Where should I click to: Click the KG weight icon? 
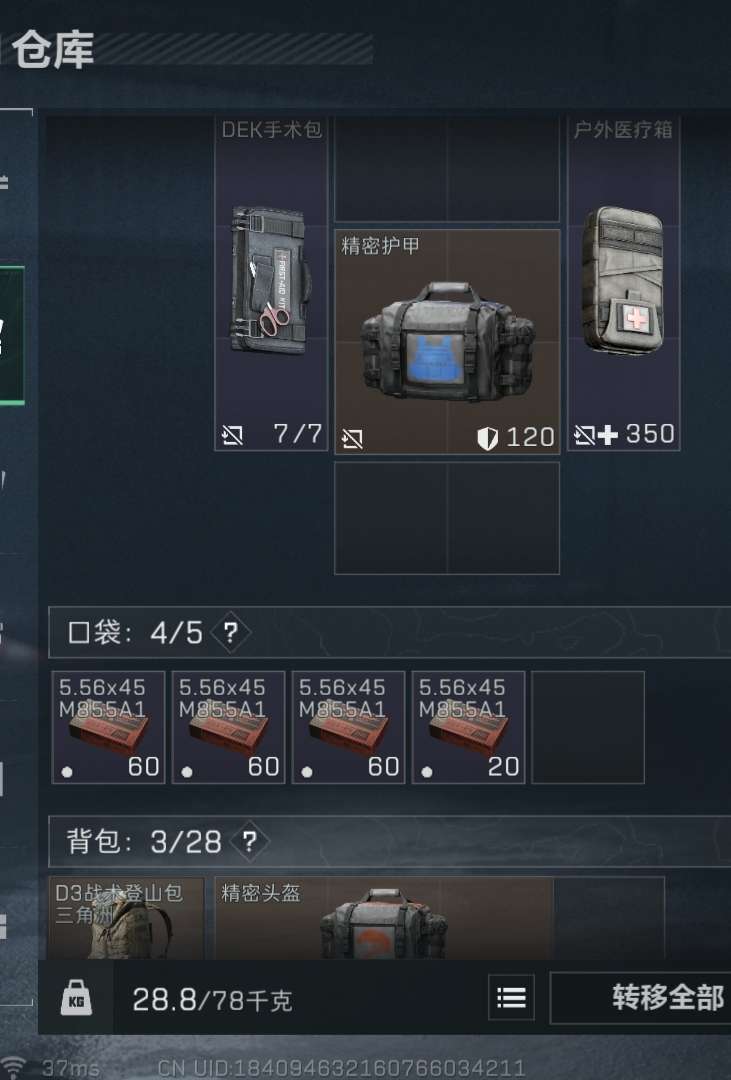pos(76,997)
